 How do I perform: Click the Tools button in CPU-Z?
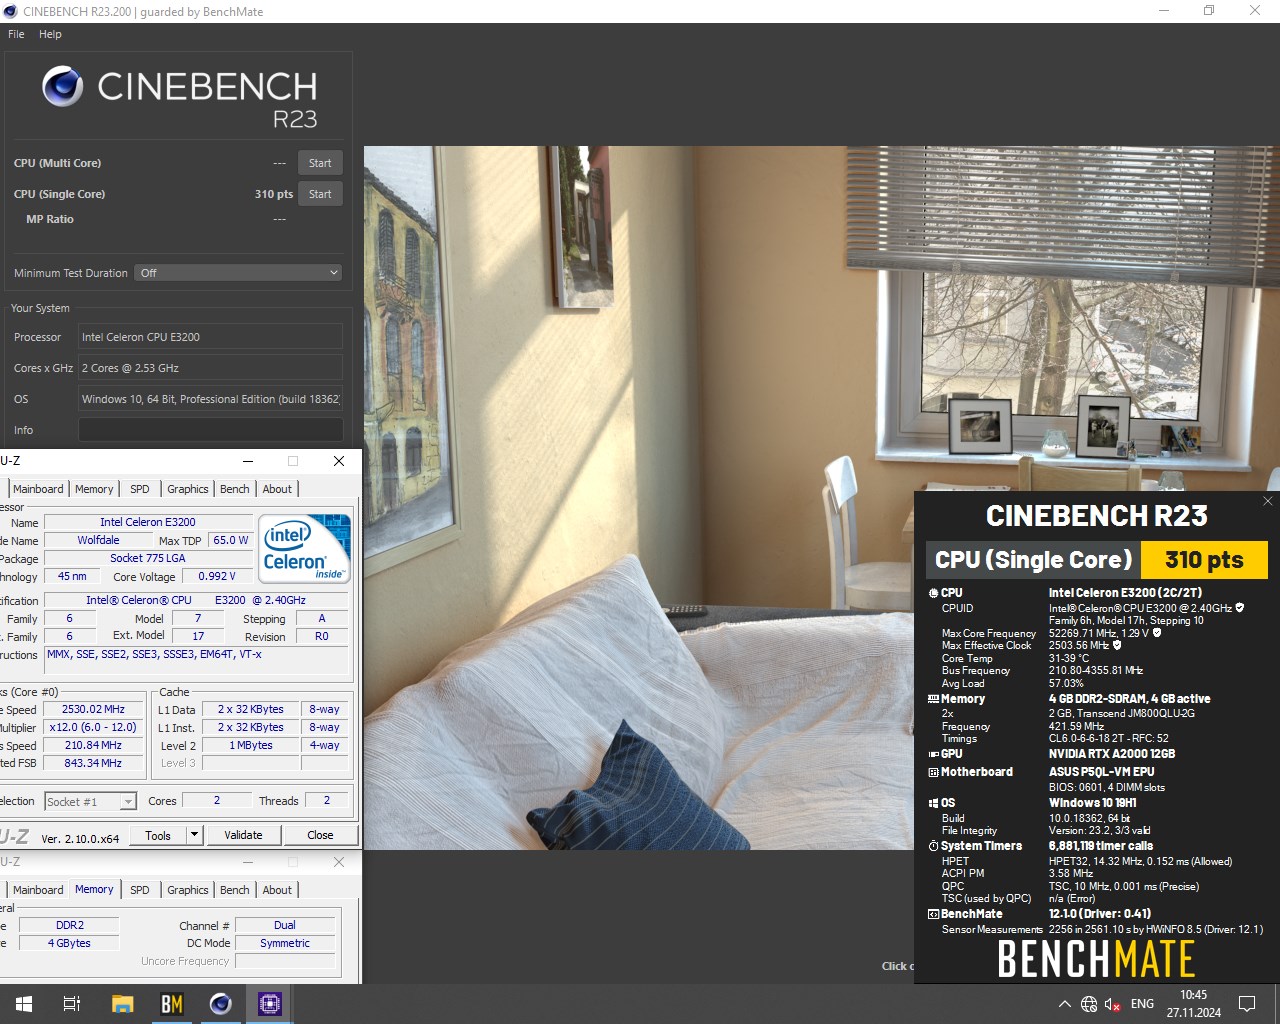tap(158, 835)
